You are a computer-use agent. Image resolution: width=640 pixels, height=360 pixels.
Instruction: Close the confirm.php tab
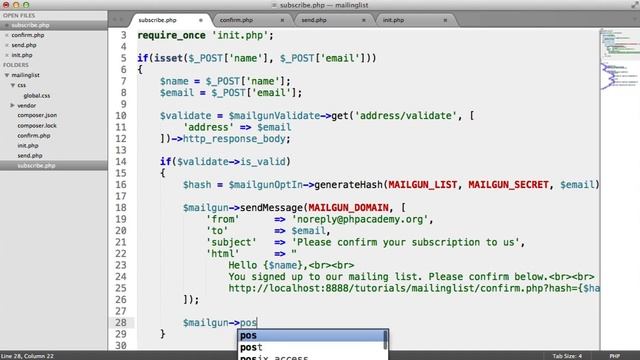(282, 20)
